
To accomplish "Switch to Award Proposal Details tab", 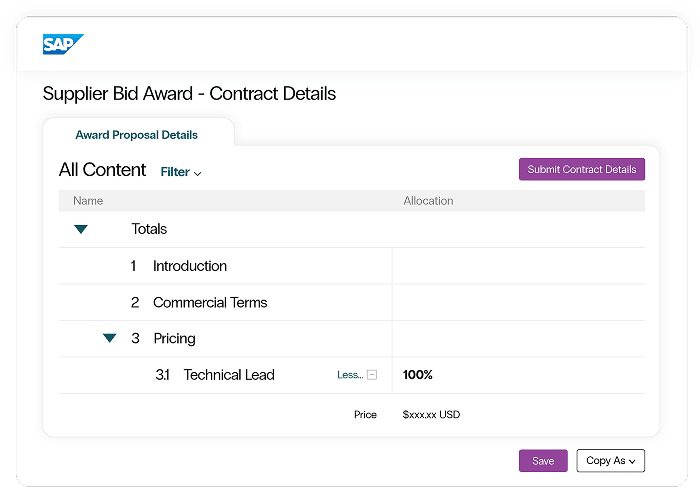I will tap(137, 135).
